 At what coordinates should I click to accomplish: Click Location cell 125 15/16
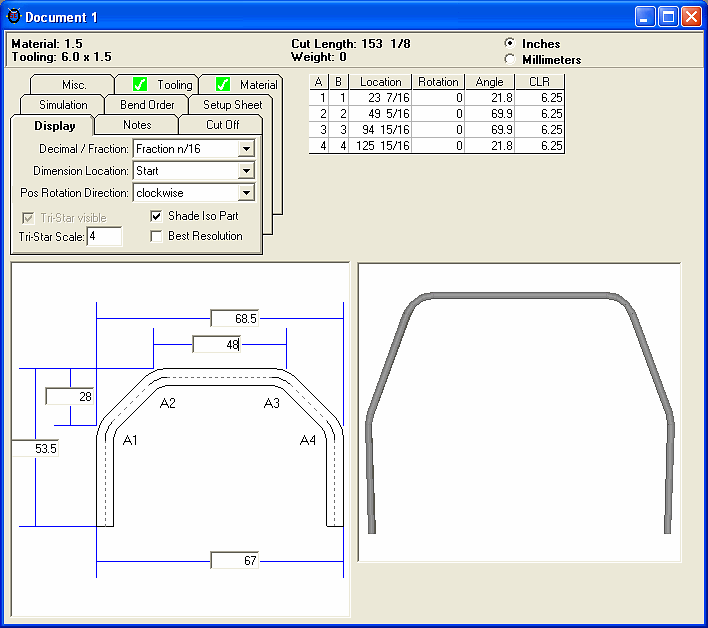(380, 146)
